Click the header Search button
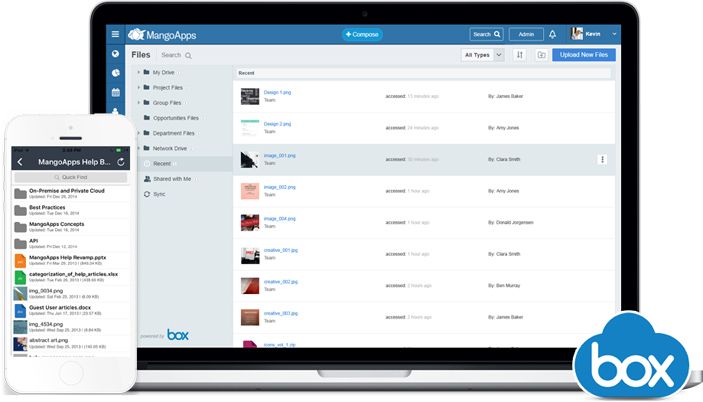Image resolution: width=703 pixels, height=402 pixels. 486,34
